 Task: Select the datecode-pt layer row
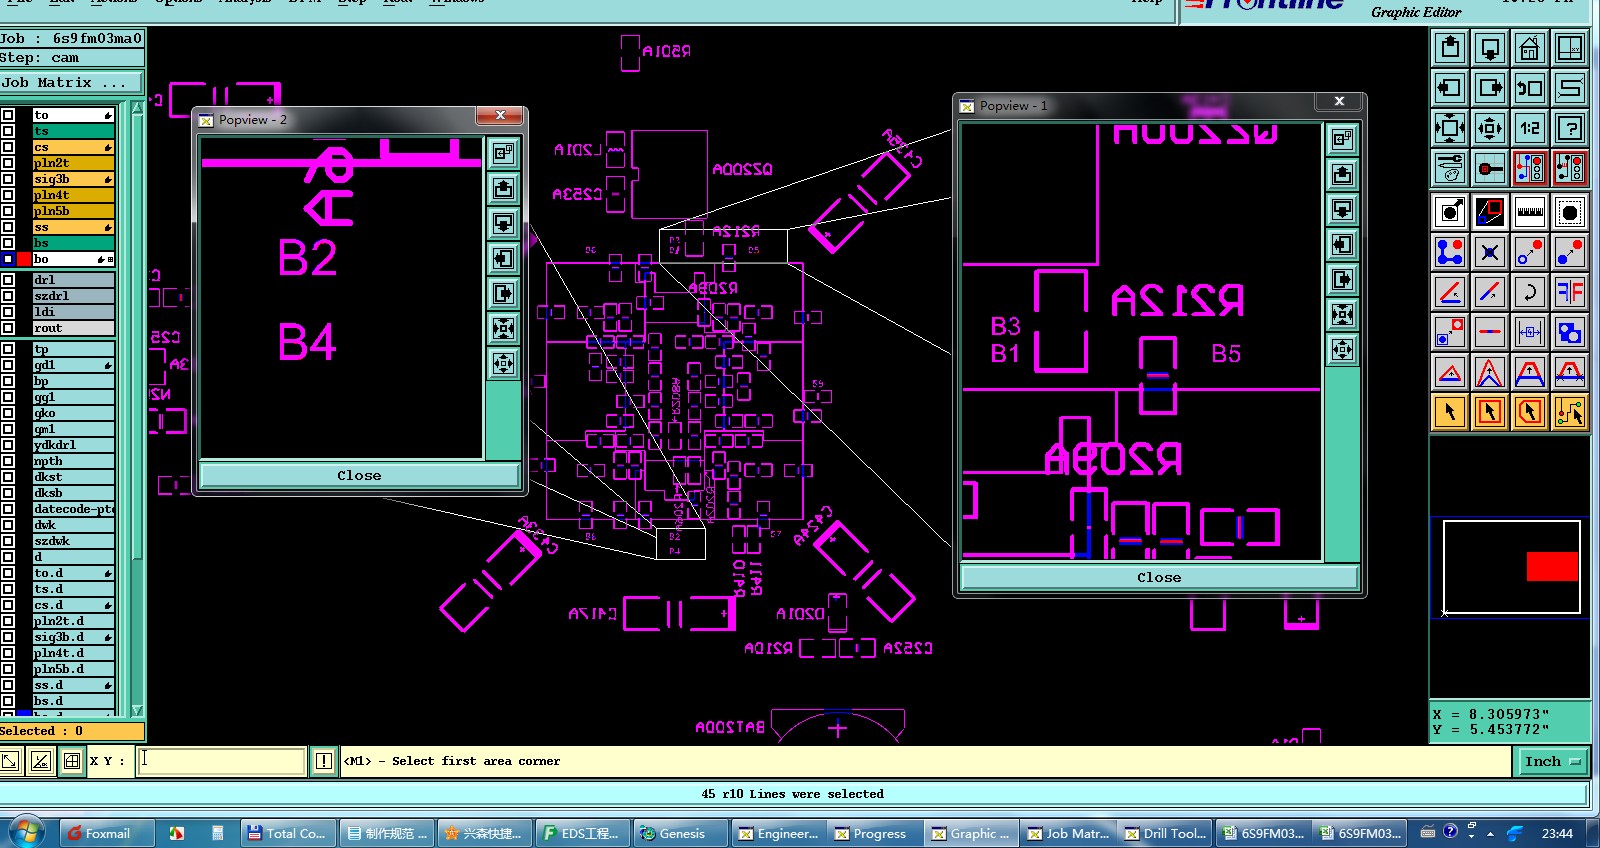point(74,509)
